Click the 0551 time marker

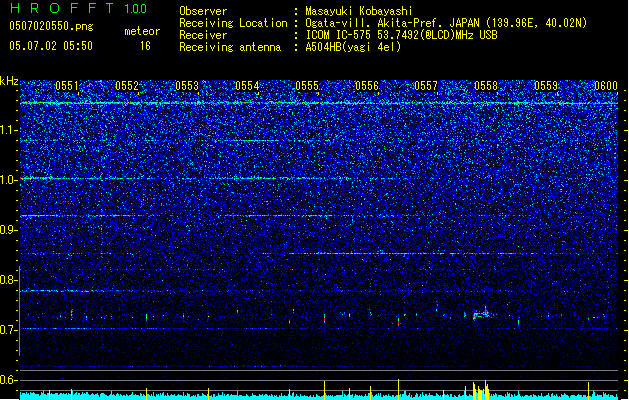click(67, 86)
